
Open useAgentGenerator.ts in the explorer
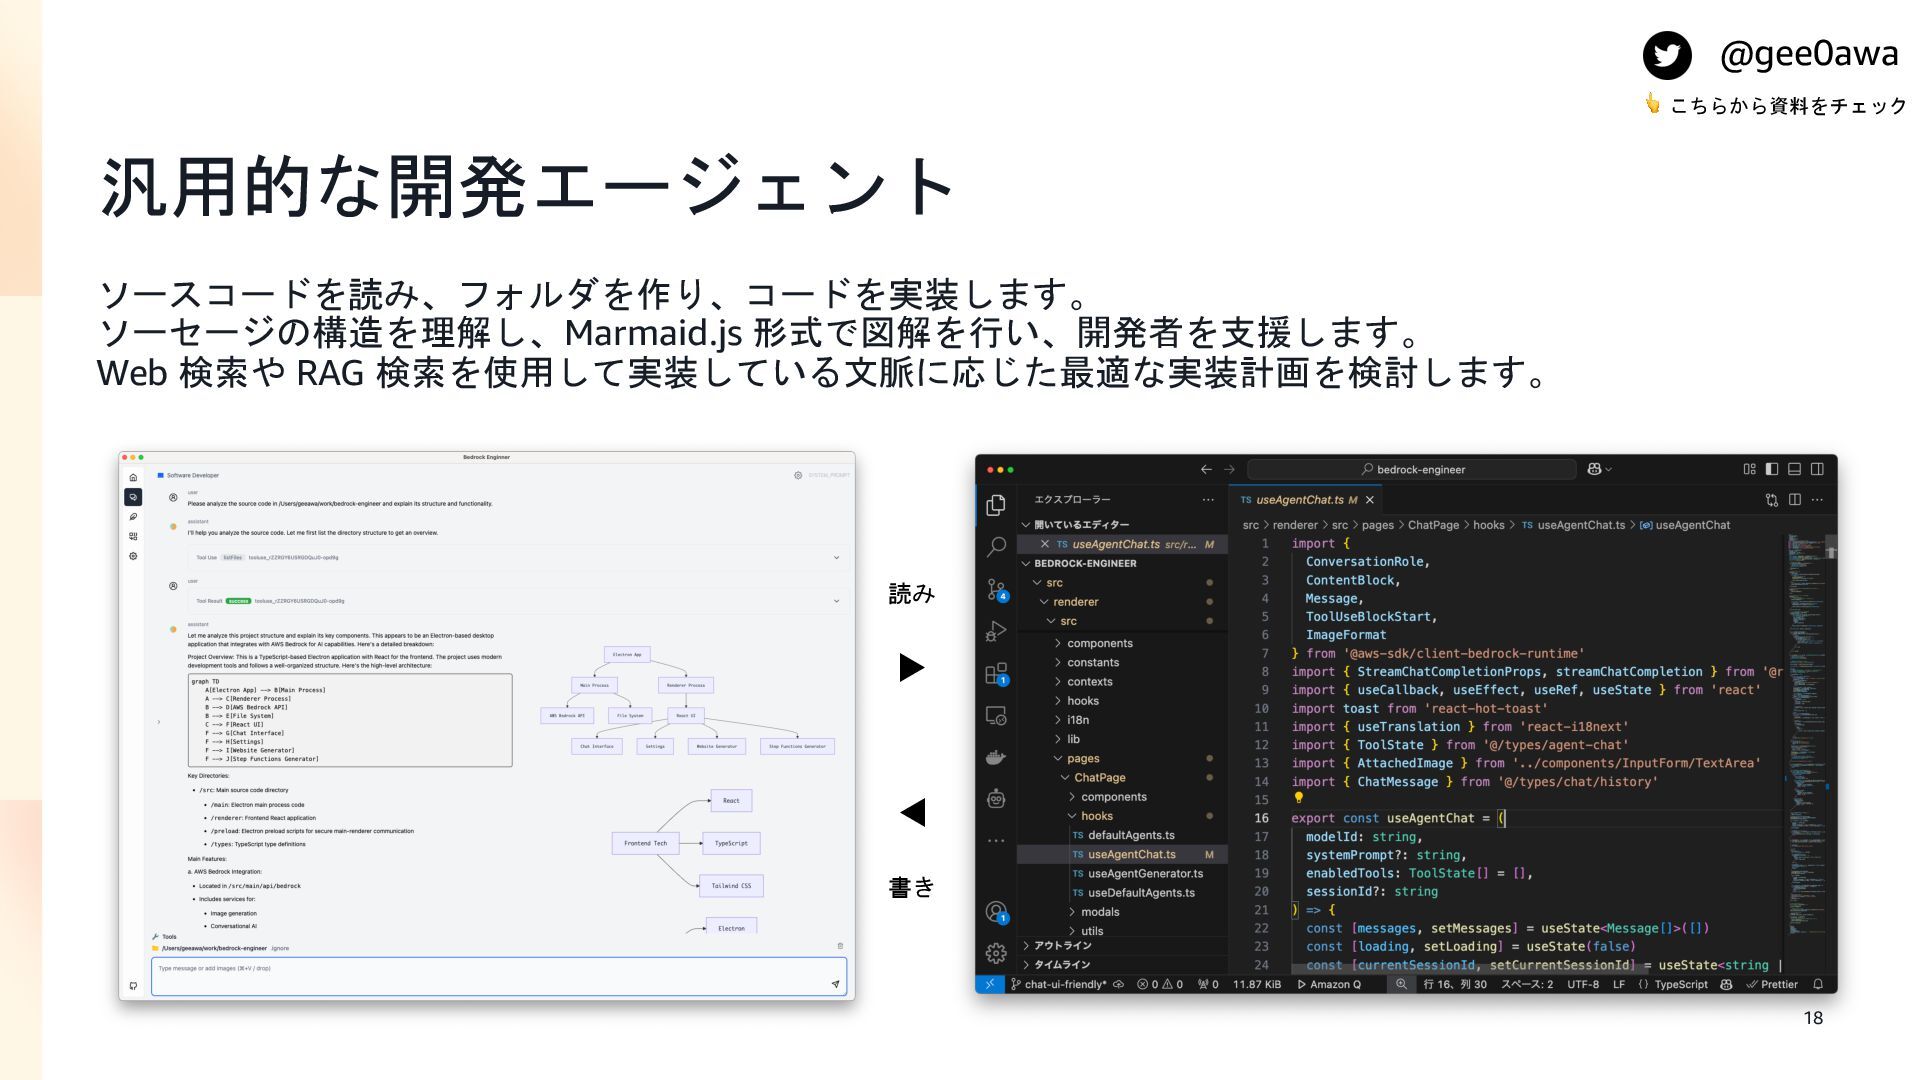[1145, 874]
